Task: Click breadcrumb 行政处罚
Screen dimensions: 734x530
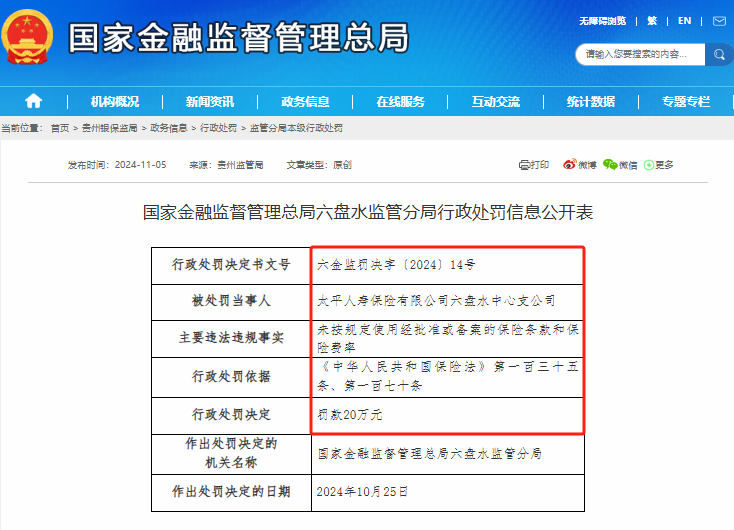Action: [219, 128]
